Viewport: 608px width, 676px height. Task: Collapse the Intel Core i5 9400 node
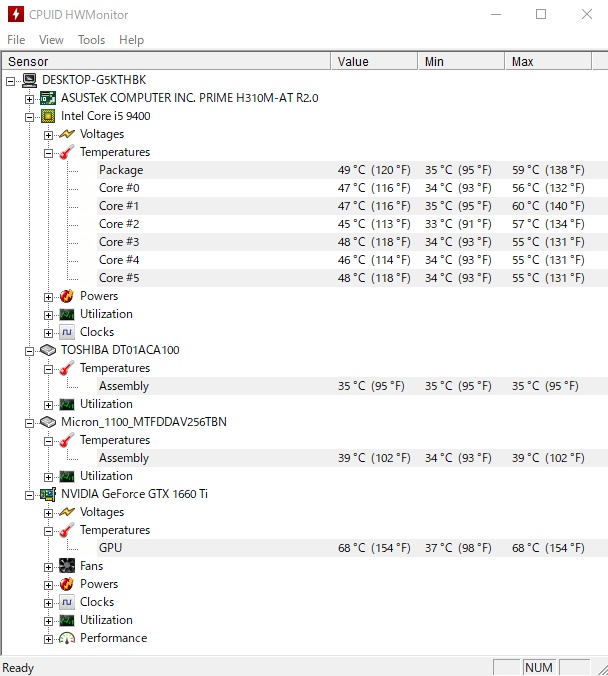click(29, 117)
